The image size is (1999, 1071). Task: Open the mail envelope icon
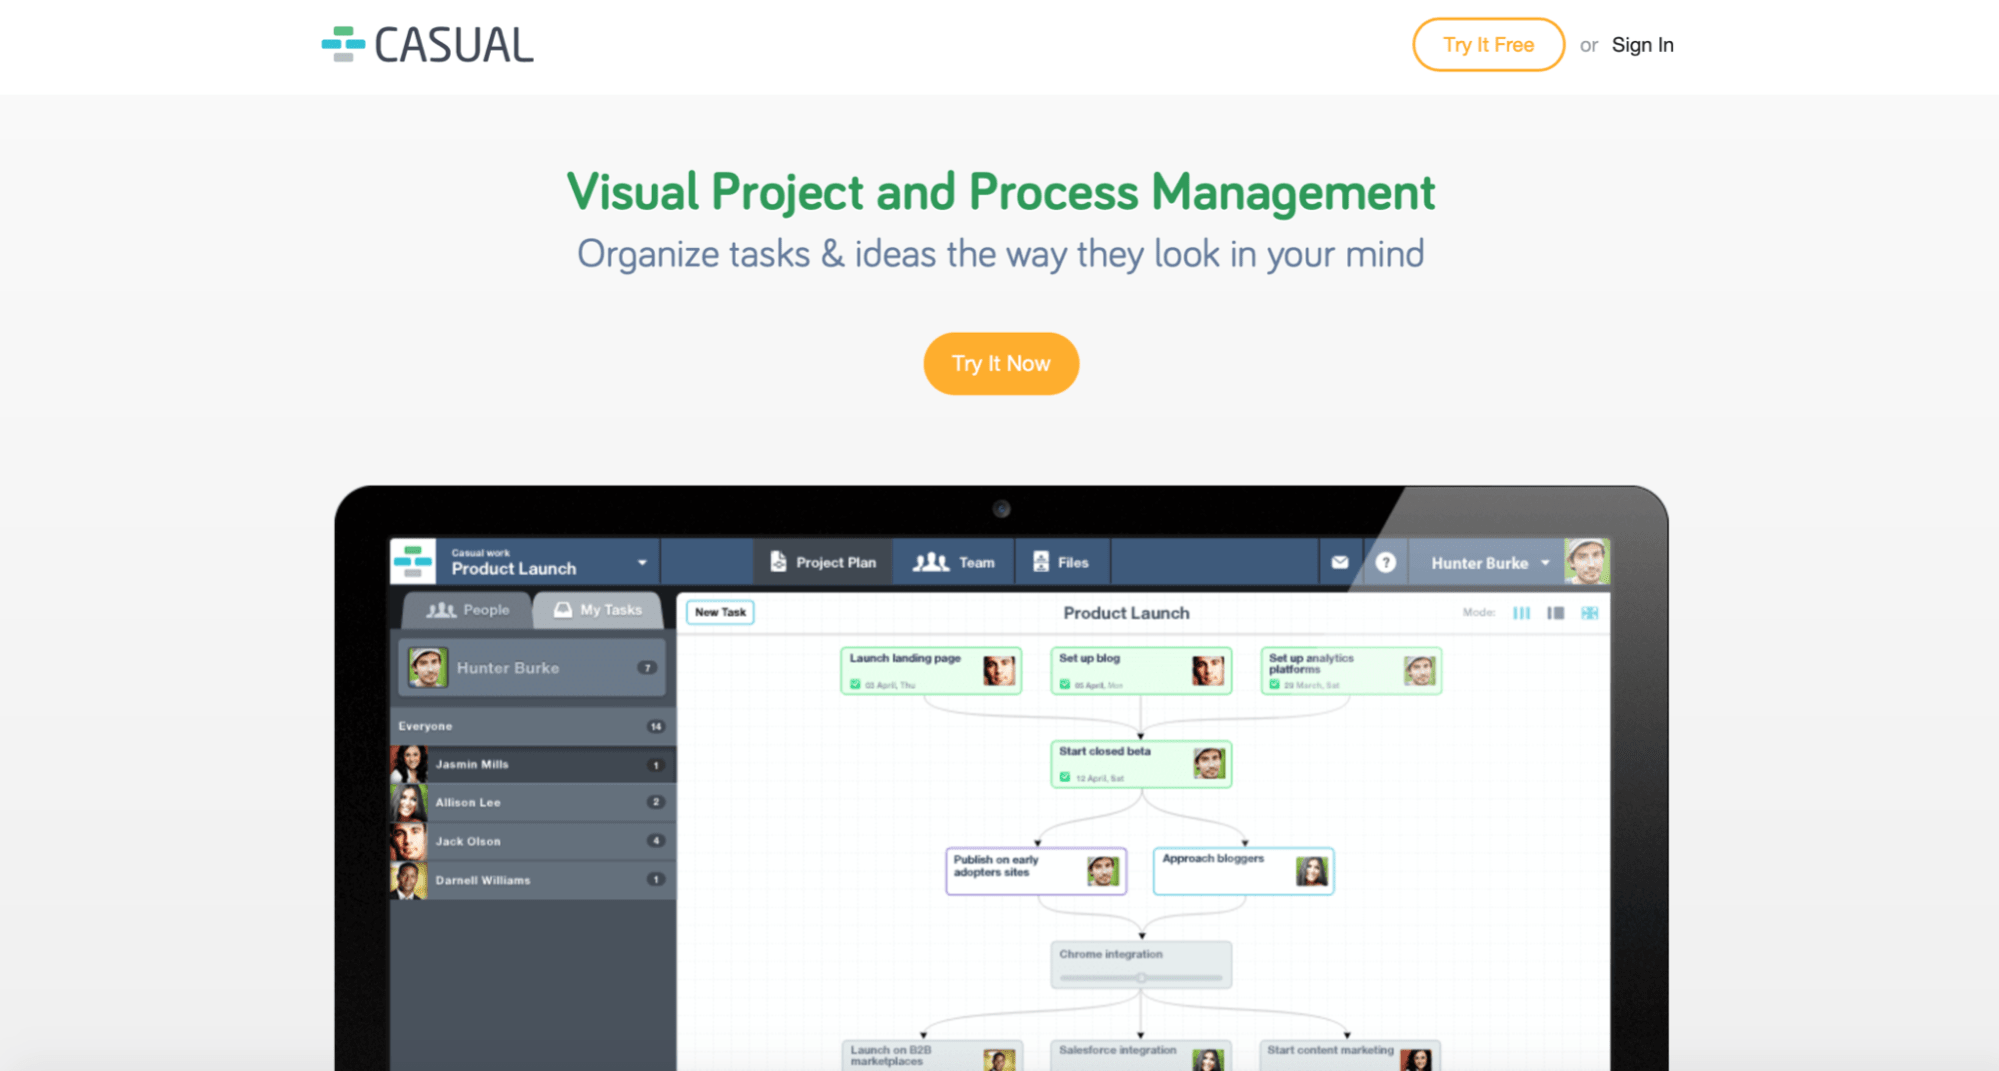pyautogui.click(x=1340, y=562)
